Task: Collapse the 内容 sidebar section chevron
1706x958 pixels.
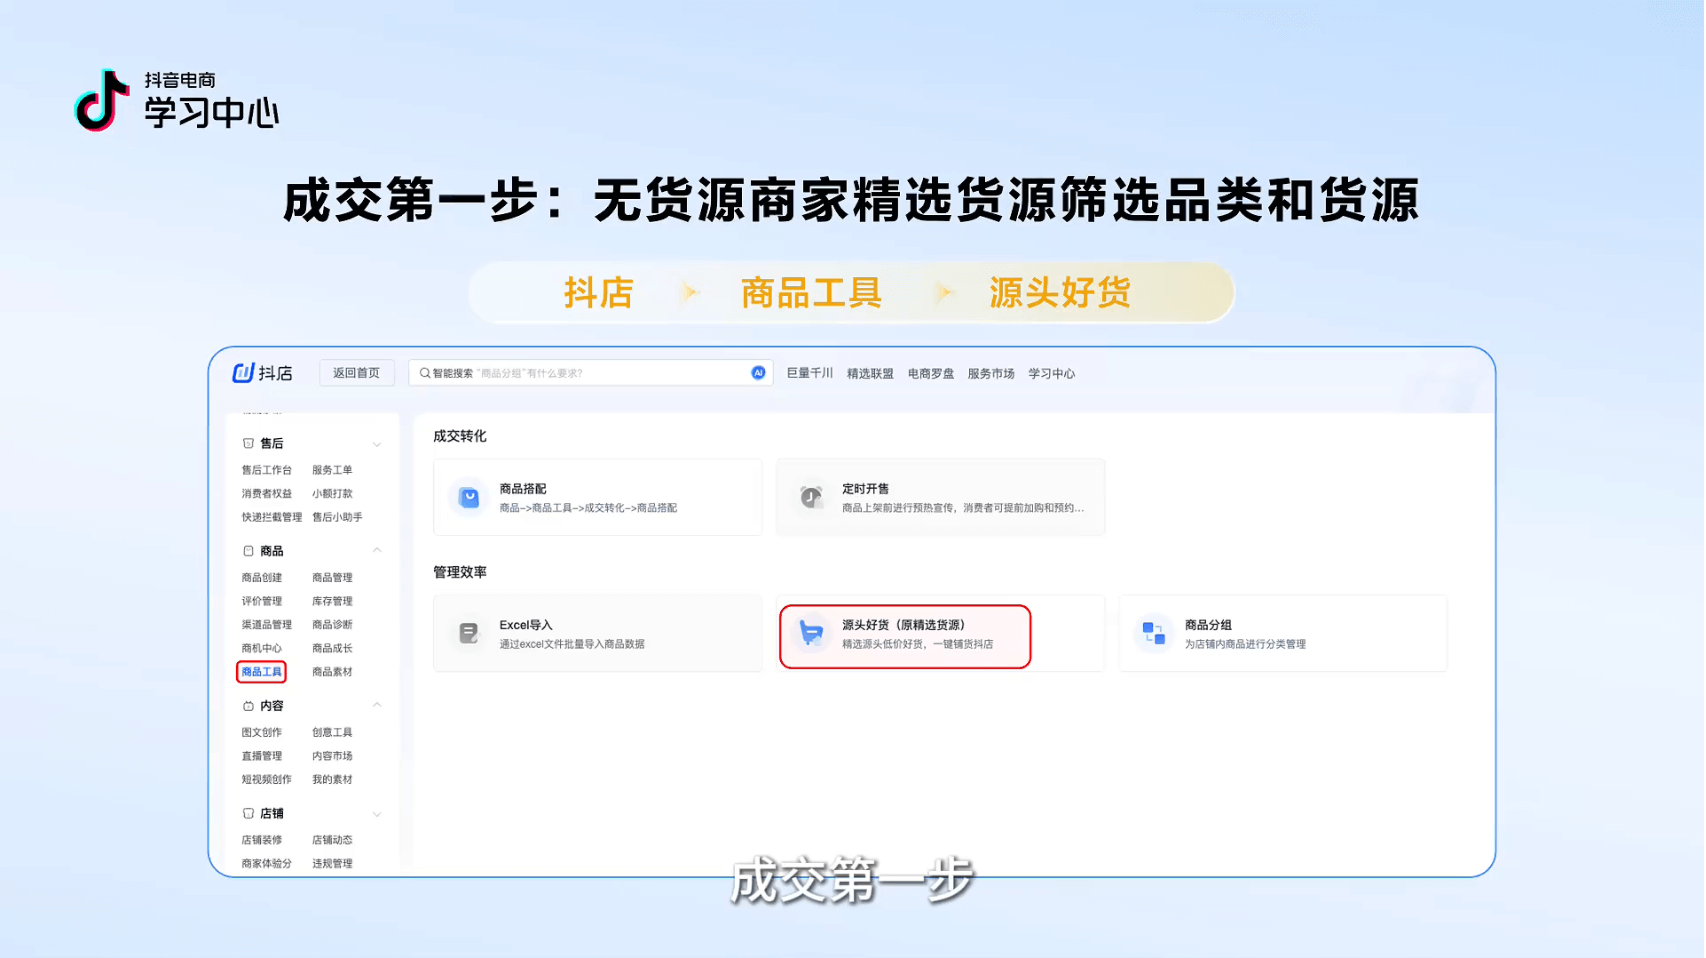Action: (x=377, y=705)
